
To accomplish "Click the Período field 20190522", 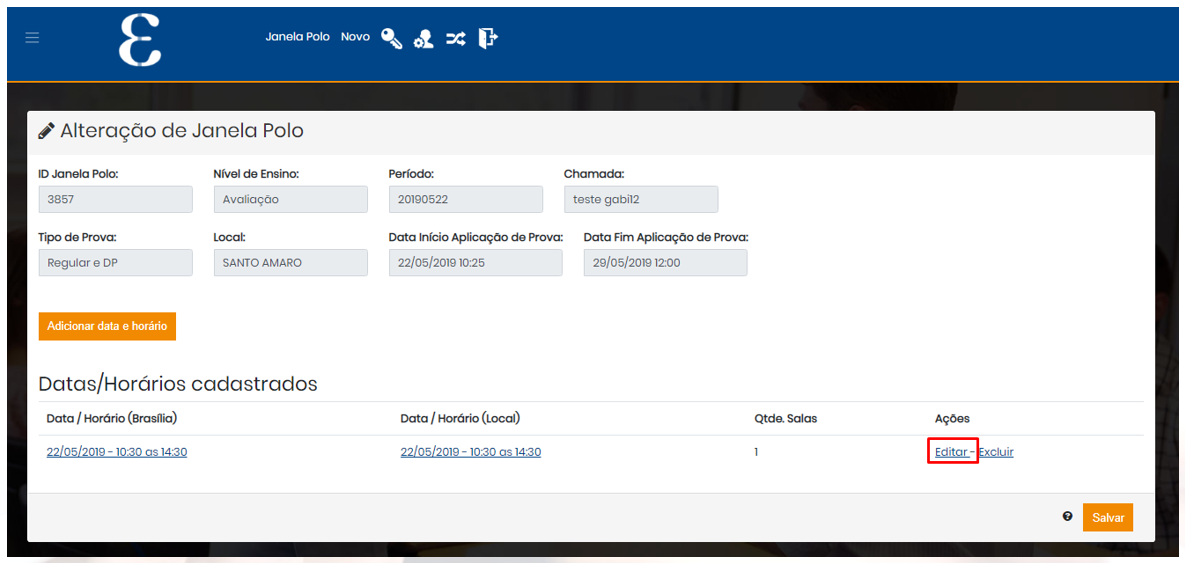I will pos(466,200).
